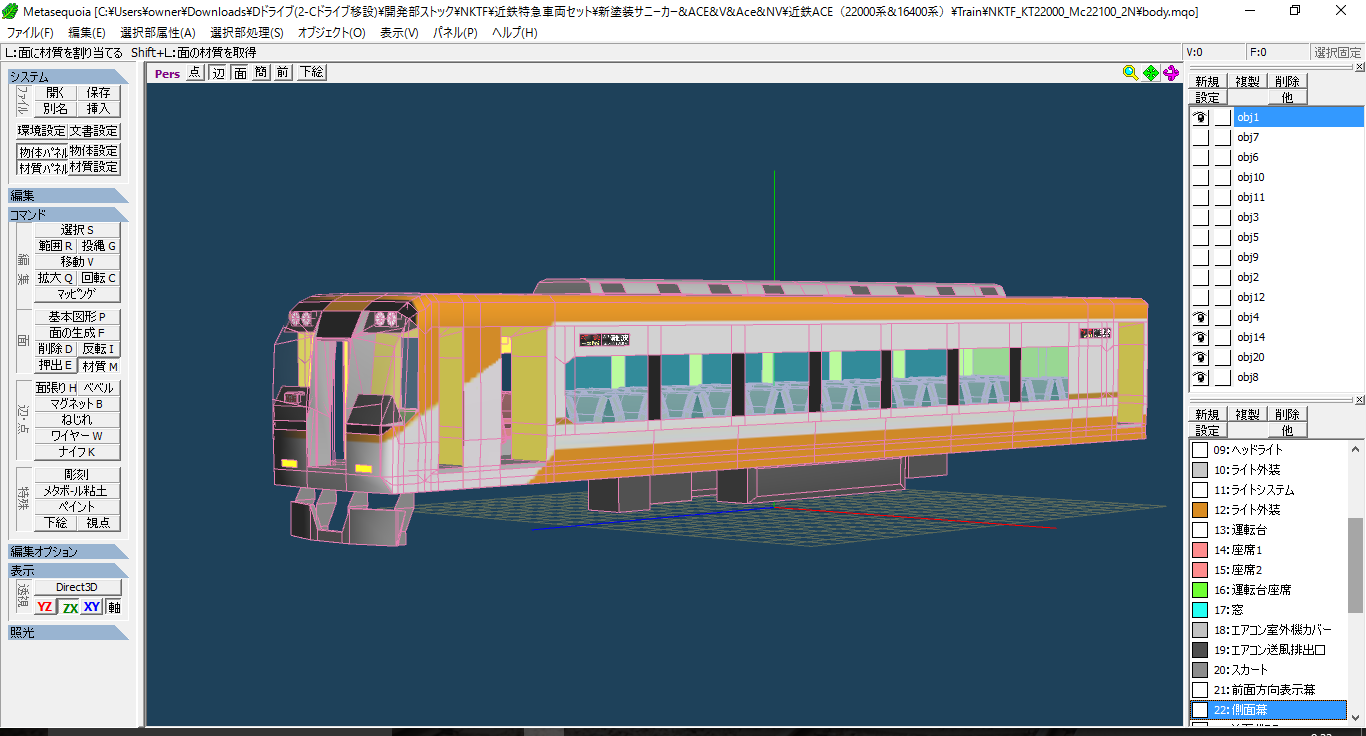Open the オブジェクト(O) menu
The height and width of the screenshot is (736, 1366).
(332, 32)
